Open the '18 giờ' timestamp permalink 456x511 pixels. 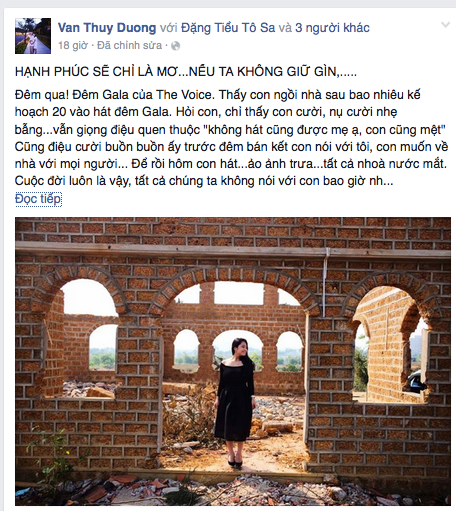(73, 45)
